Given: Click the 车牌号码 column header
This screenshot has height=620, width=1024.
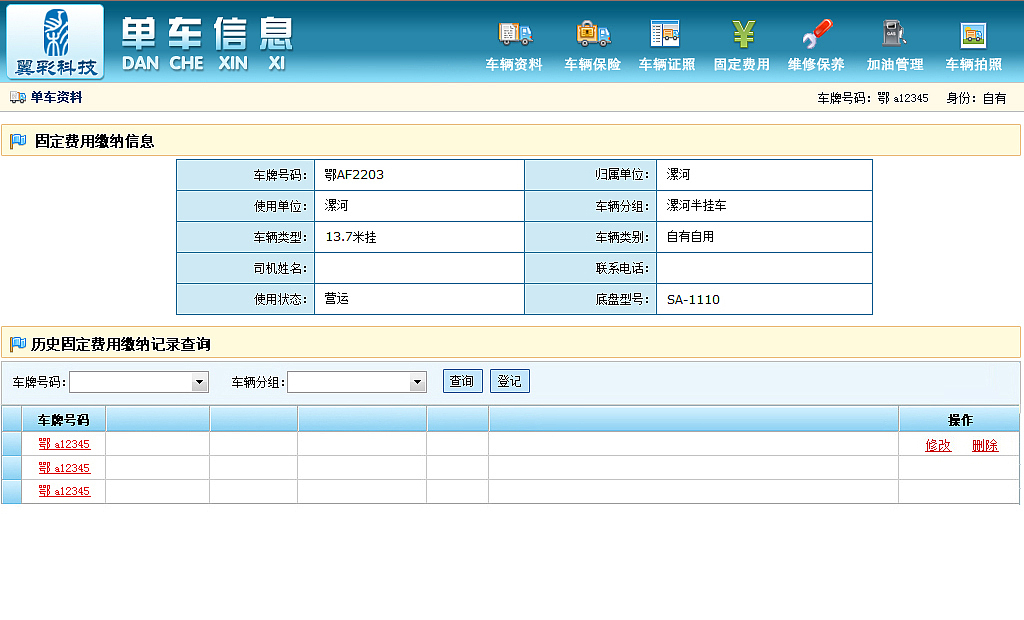Looking at the screenshot, I should [63, 419].
